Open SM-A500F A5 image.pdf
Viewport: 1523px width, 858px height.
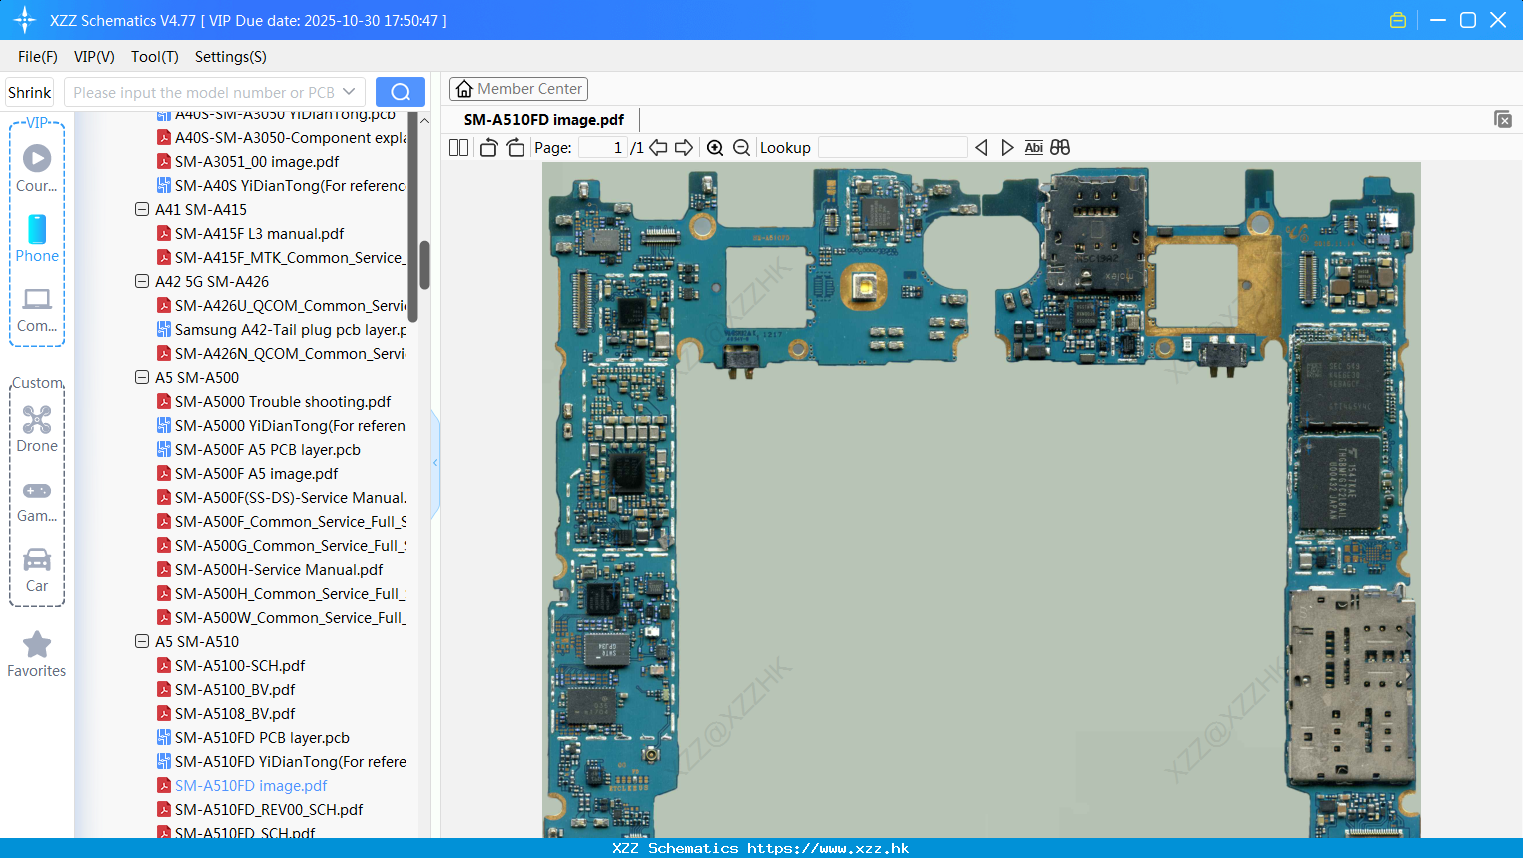(247, 473)
